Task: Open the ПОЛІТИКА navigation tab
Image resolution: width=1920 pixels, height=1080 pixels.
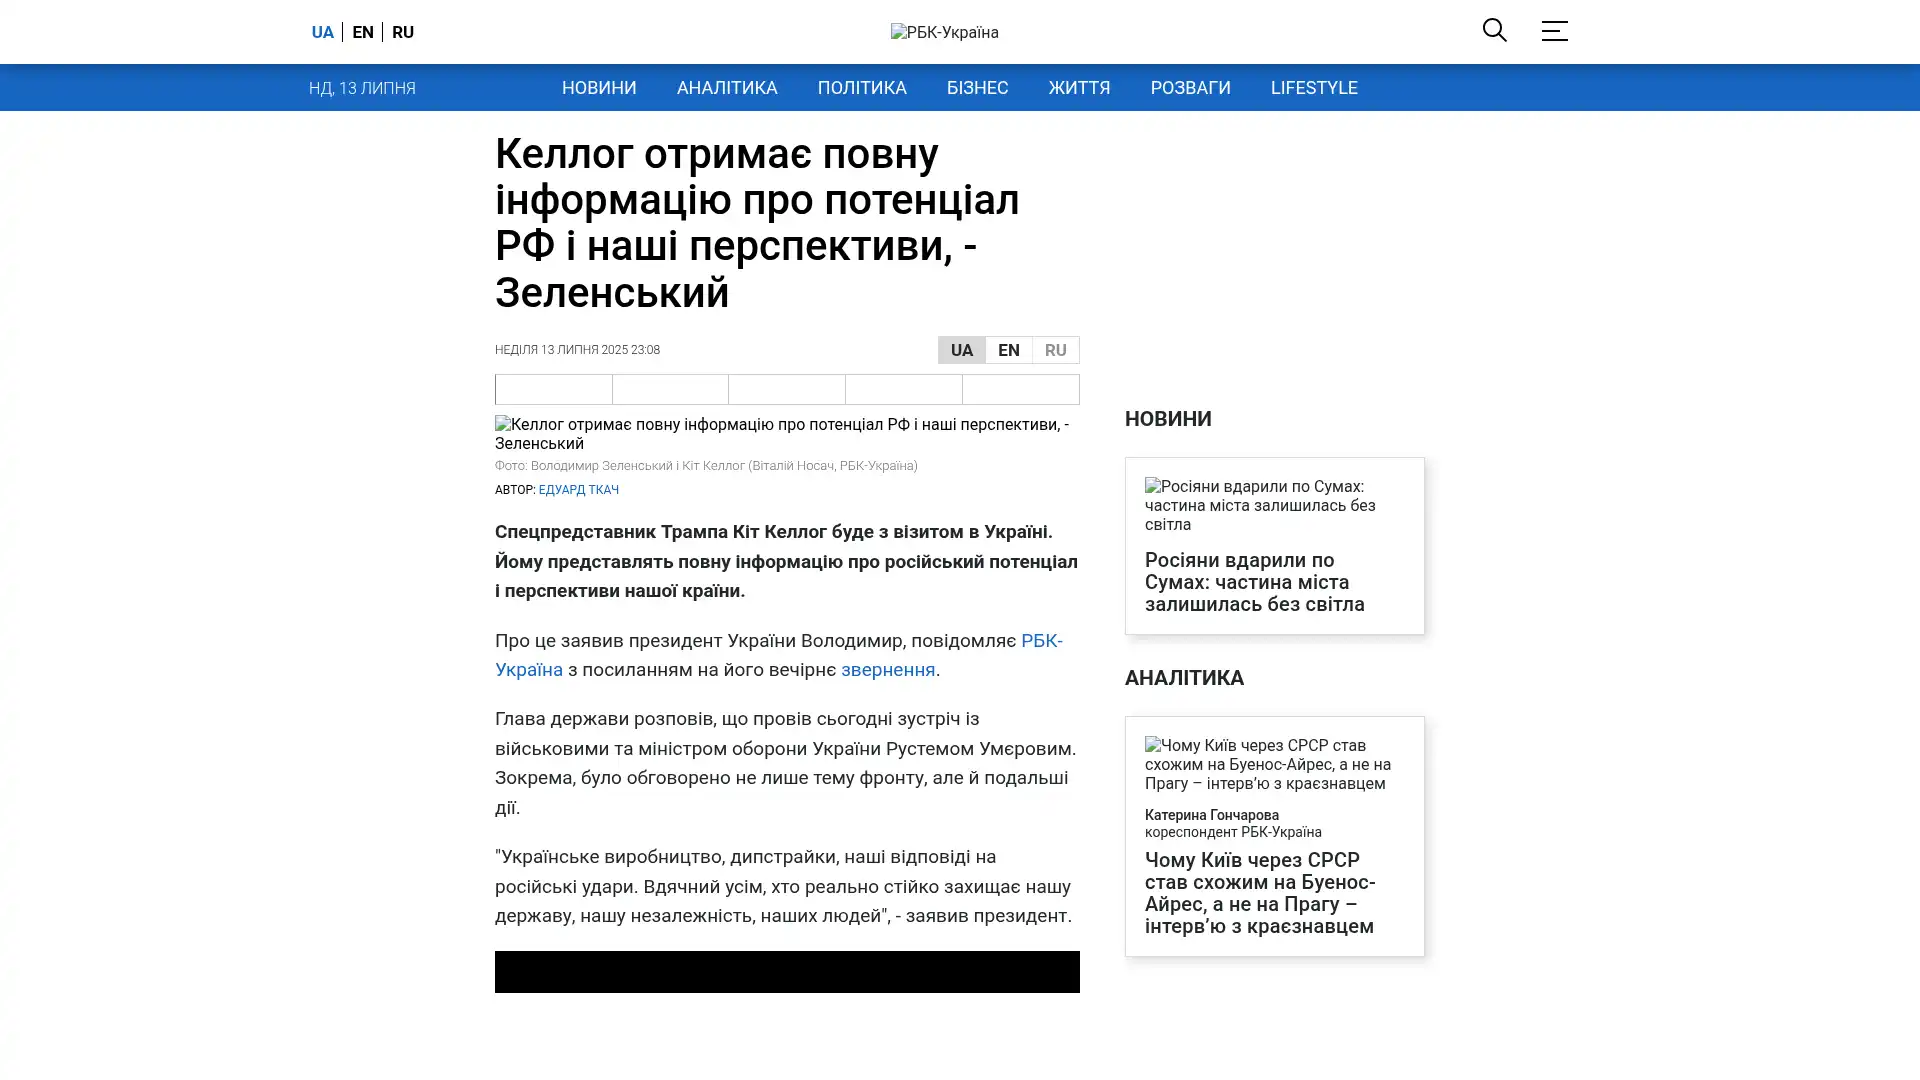Action: coord(862,88)
